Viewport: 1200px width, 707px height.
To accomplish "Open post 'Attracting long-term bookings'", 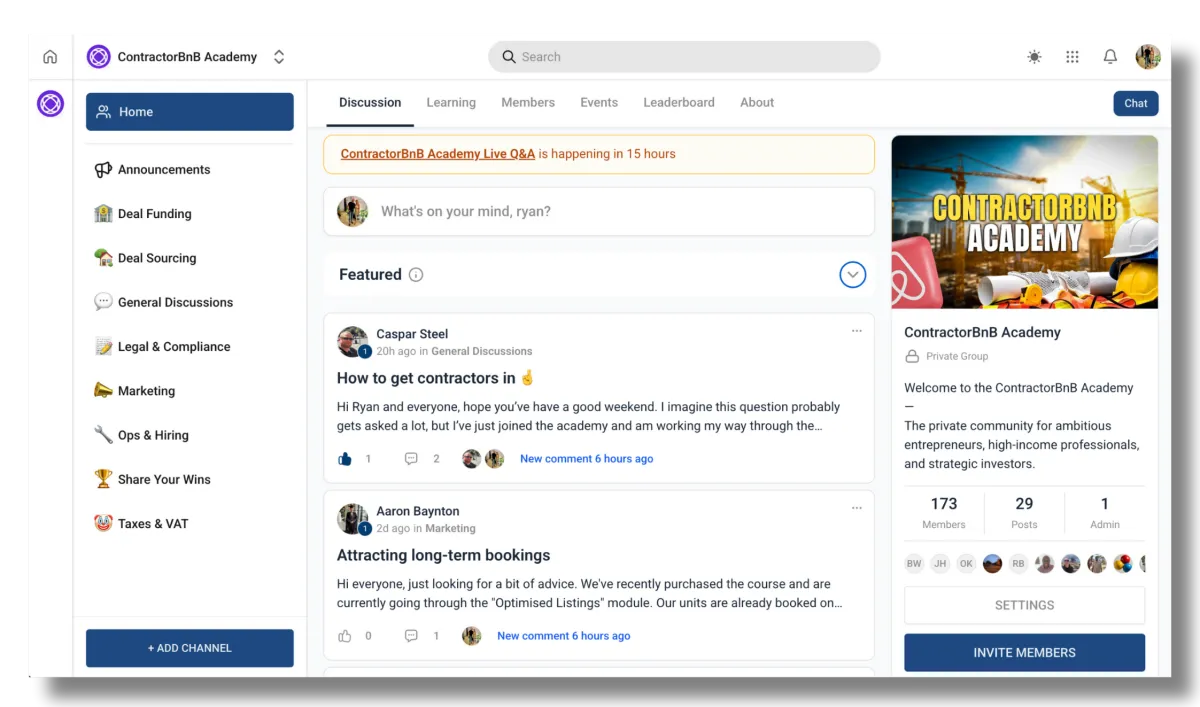I will tap(444, 555).
